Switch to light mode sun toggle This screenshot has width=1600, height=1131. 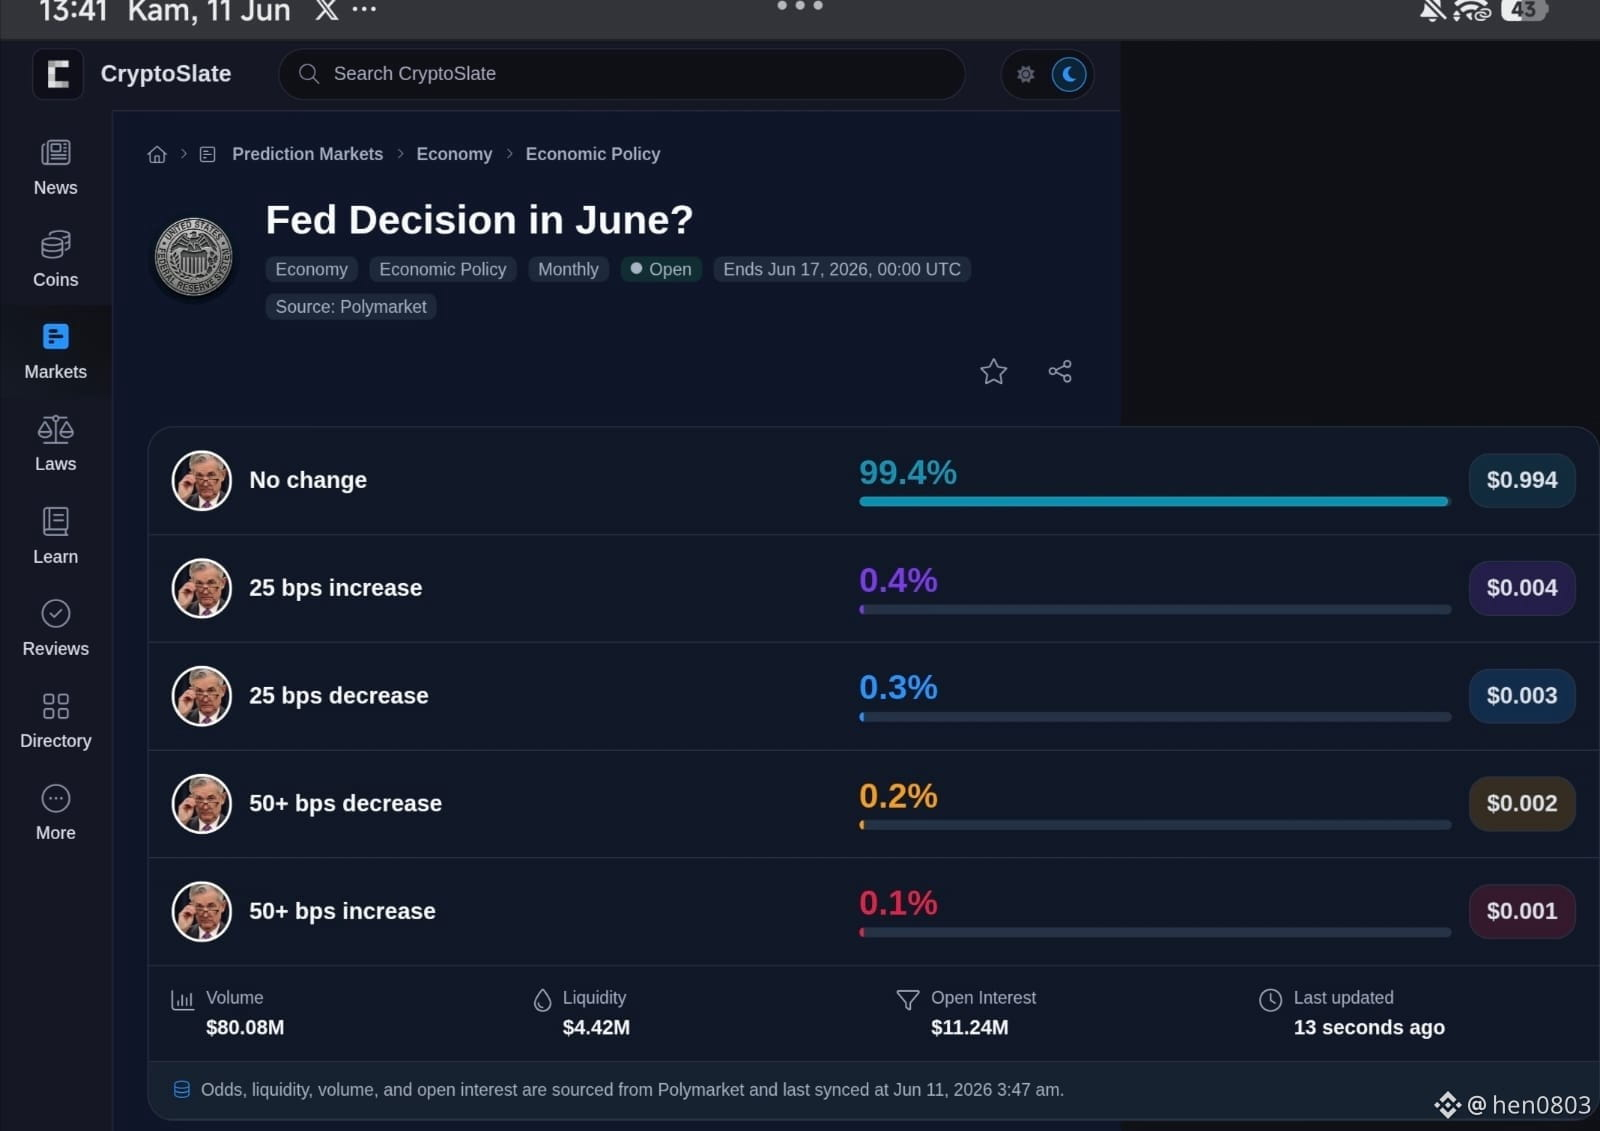(1026, 74)
